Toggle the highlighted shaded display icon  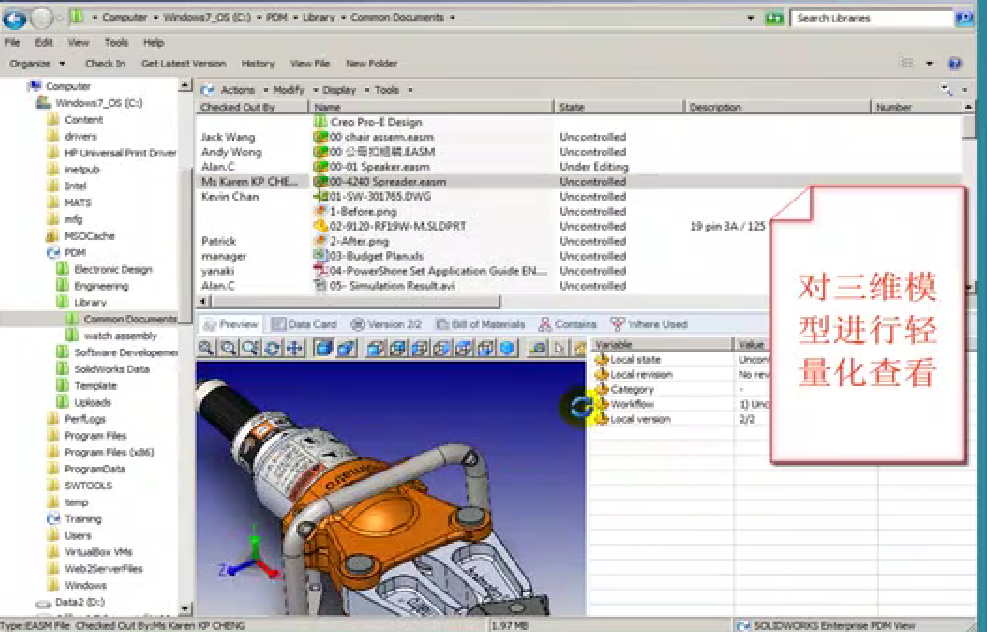pos(324,347)
